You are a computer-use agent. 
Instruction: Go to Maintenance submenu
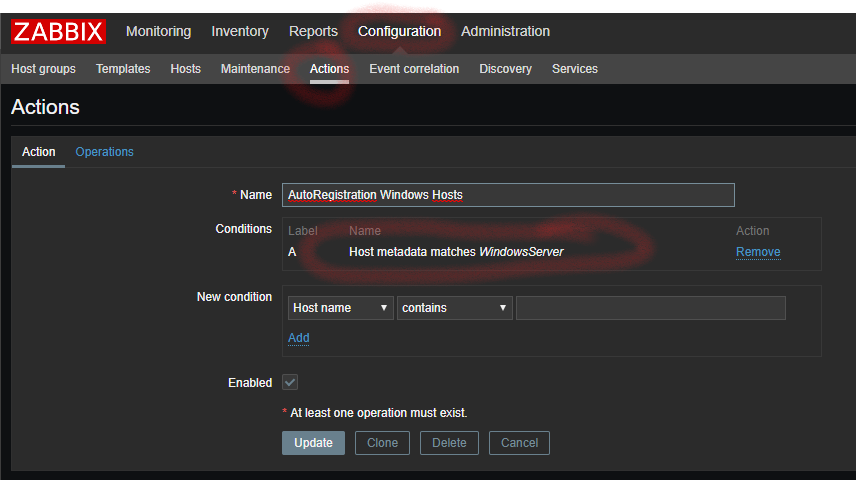(x=255, y=69)
